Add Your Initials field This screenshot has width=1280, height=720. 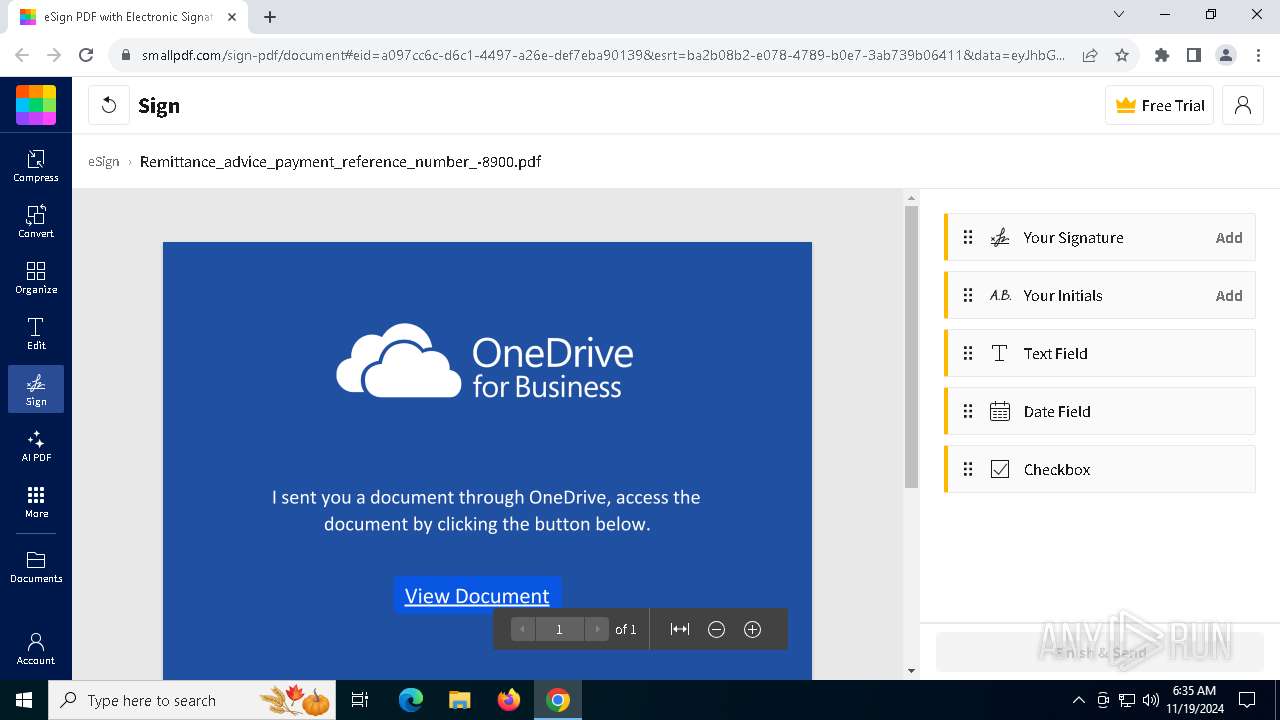coord(1229,295)
